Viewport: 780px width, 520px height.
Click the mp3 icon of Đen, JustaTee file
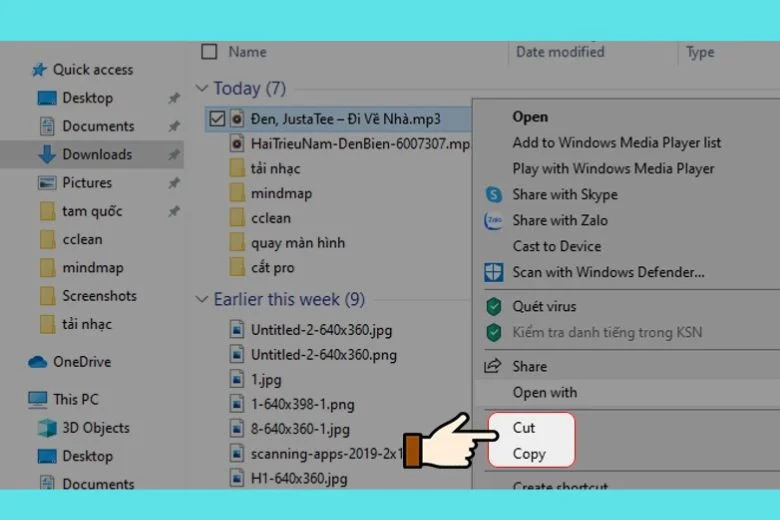pyautogui.click(x=237, y=119)
